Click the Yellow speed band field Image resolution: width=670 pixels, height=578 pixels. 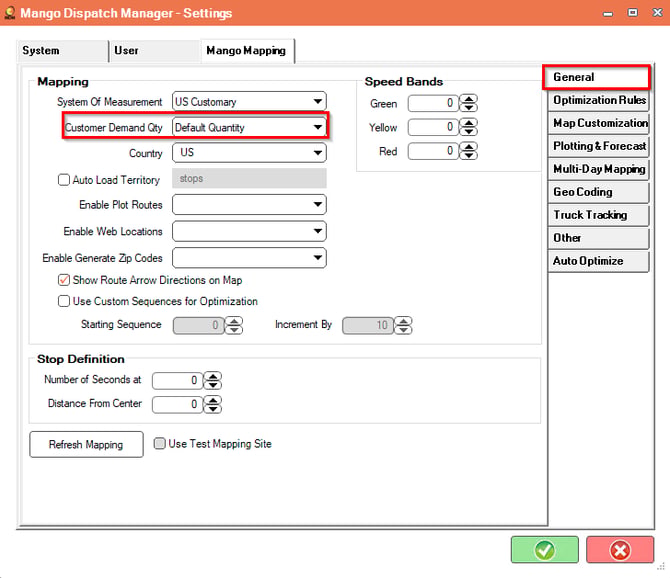pos(433,127)
